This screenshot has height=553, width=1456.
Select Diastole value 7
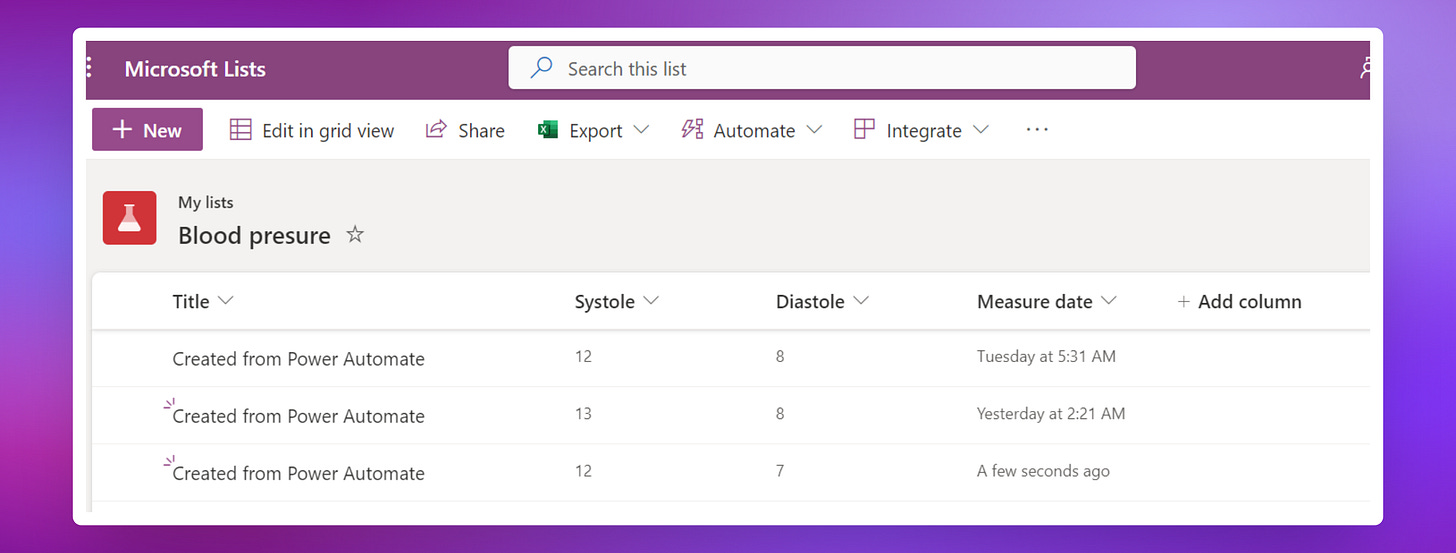click(780, 471)
